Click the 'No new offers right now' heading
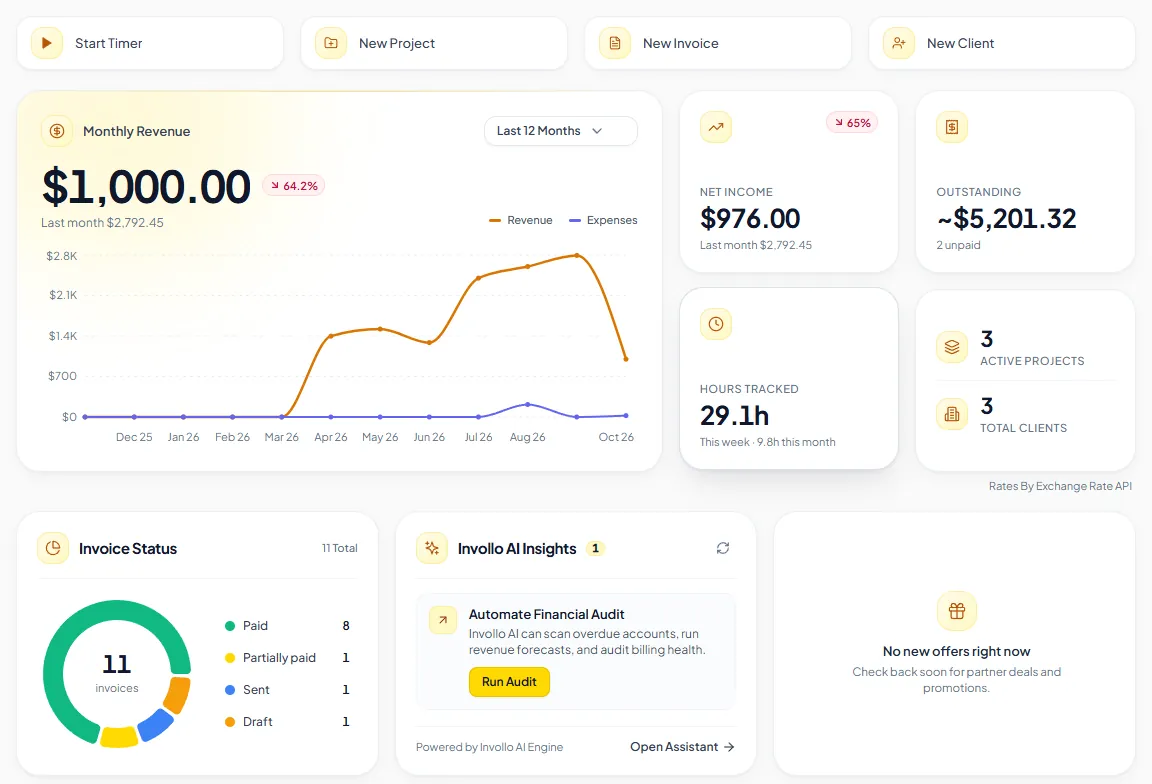 (957, 651)
